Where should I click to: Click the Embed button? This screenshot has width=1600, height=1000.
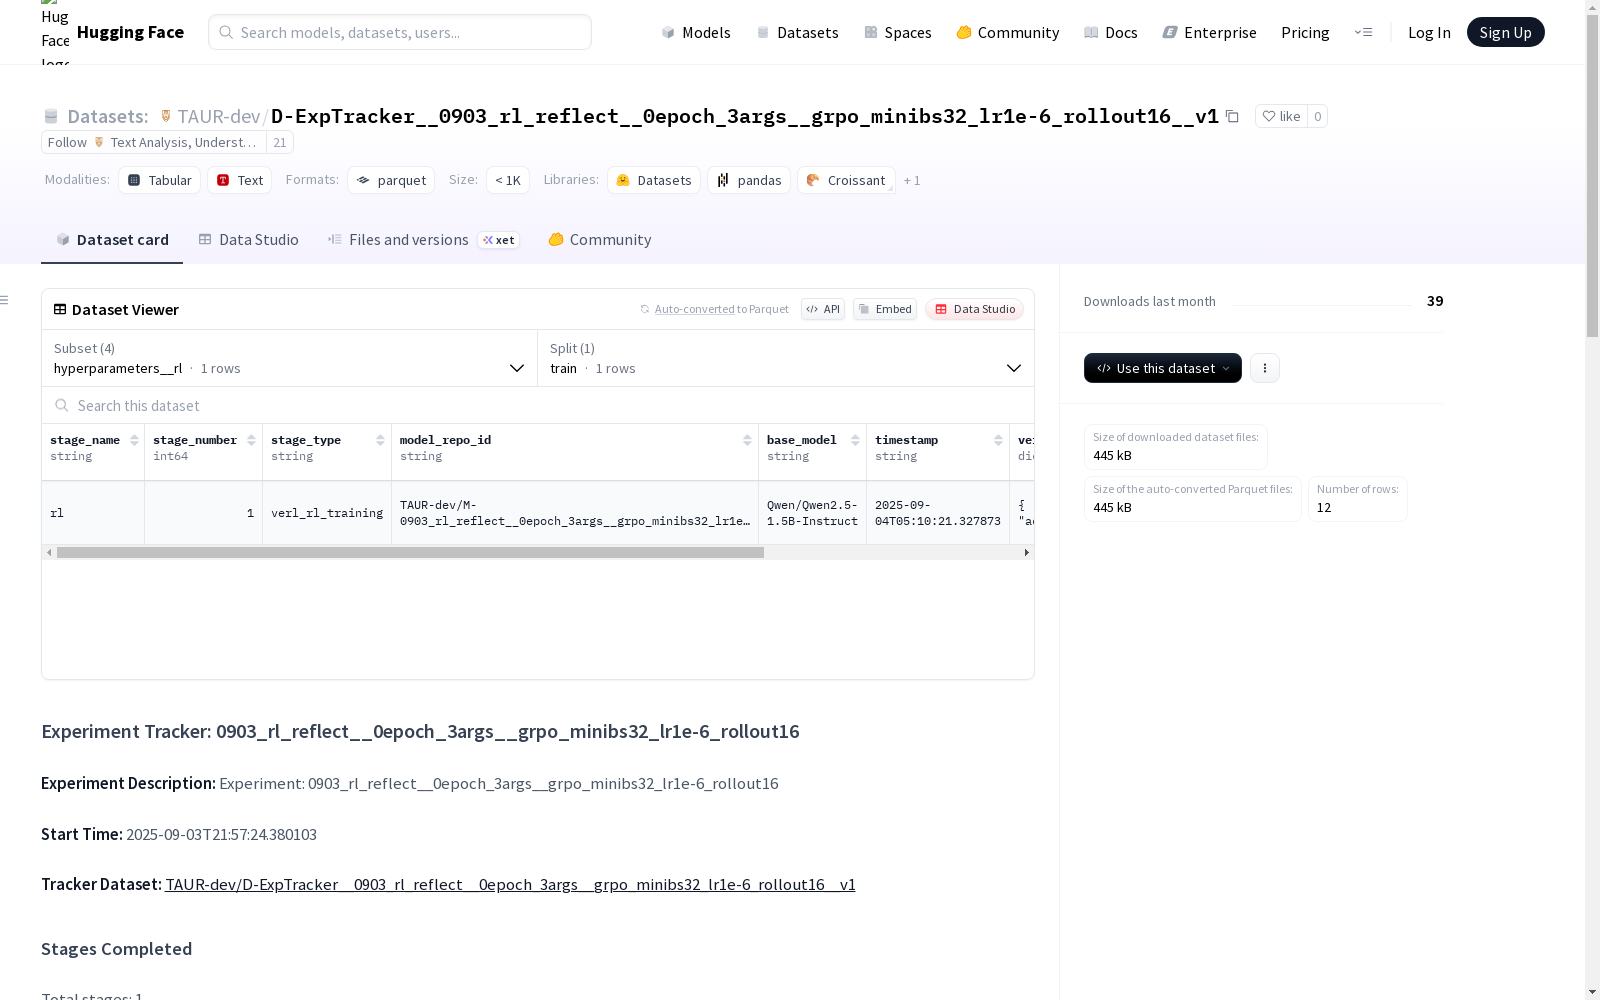pos(885,309)
